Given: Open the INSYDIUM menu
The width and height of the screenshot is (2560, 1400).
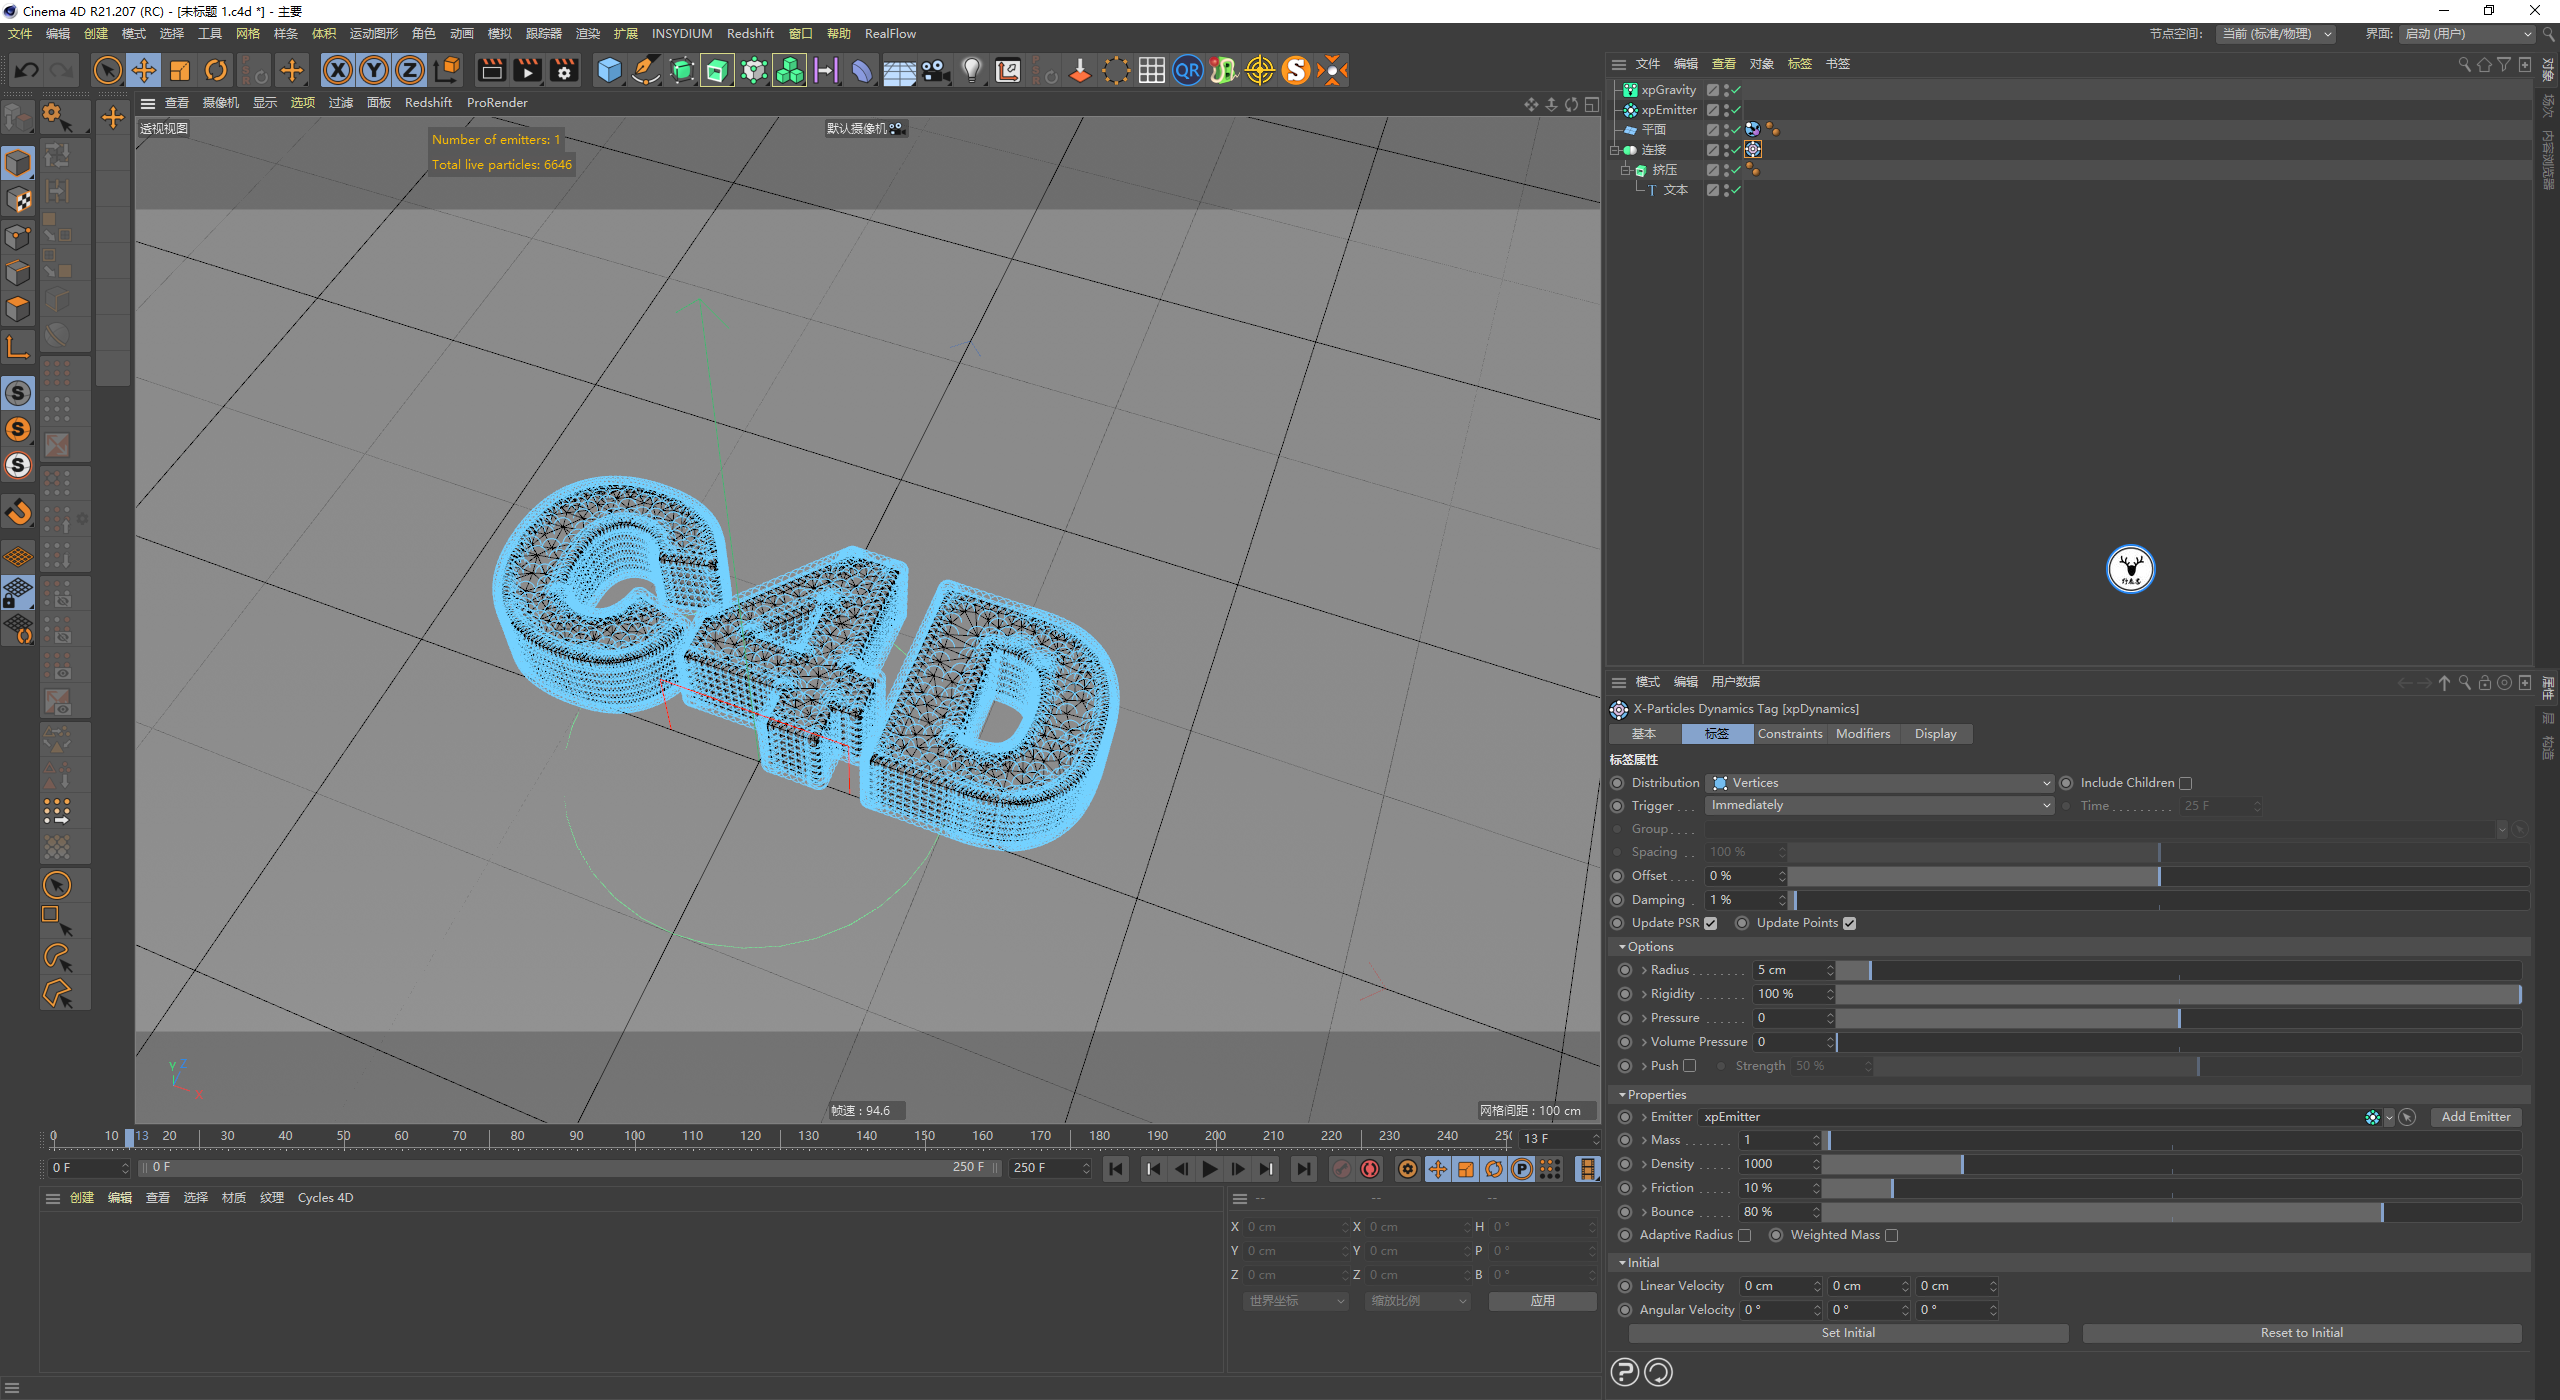Looking at the screenshot, I should click(x=681, y=33).
